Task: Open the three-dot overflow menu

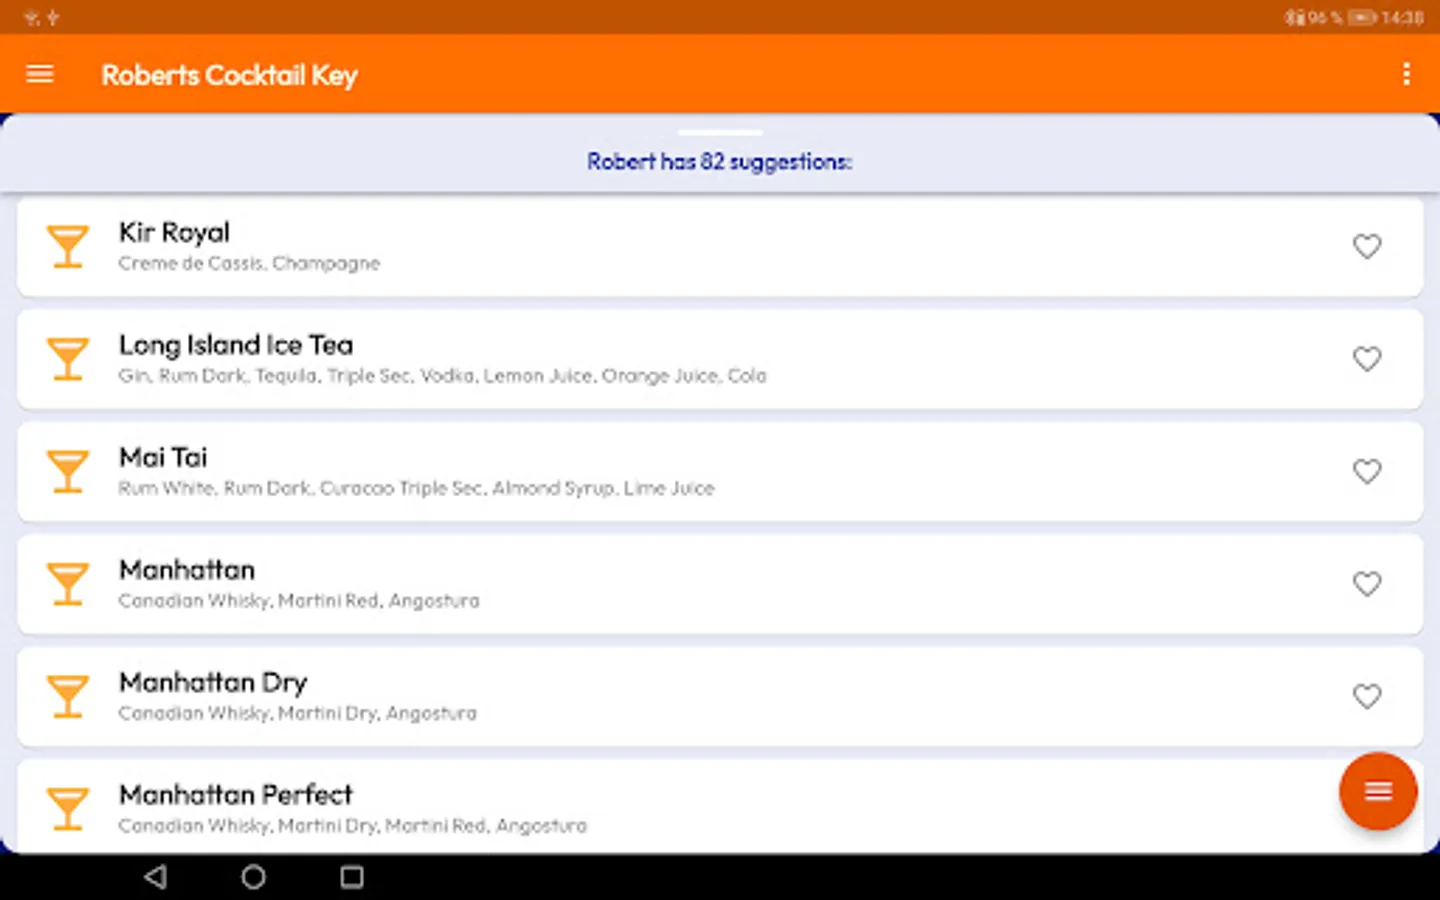Action: coord(1406,74)
